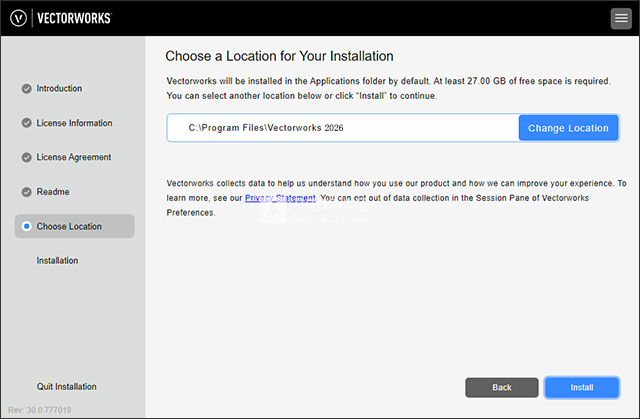Open the Privacy Statement link

280,198
